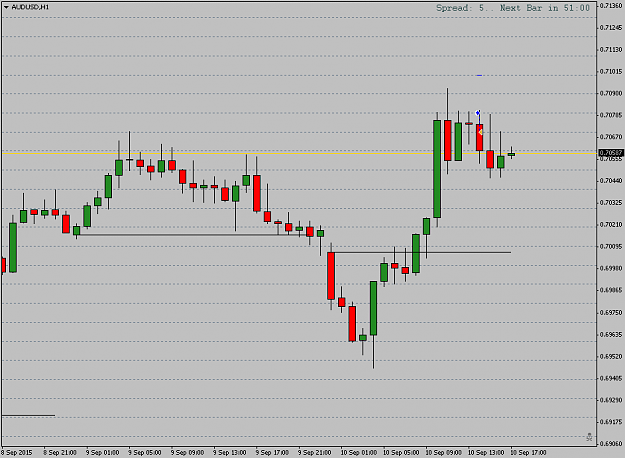This screenshot has width=625, height=458.
Task: Click the 0.69520 price scale label
Action: 611,356
